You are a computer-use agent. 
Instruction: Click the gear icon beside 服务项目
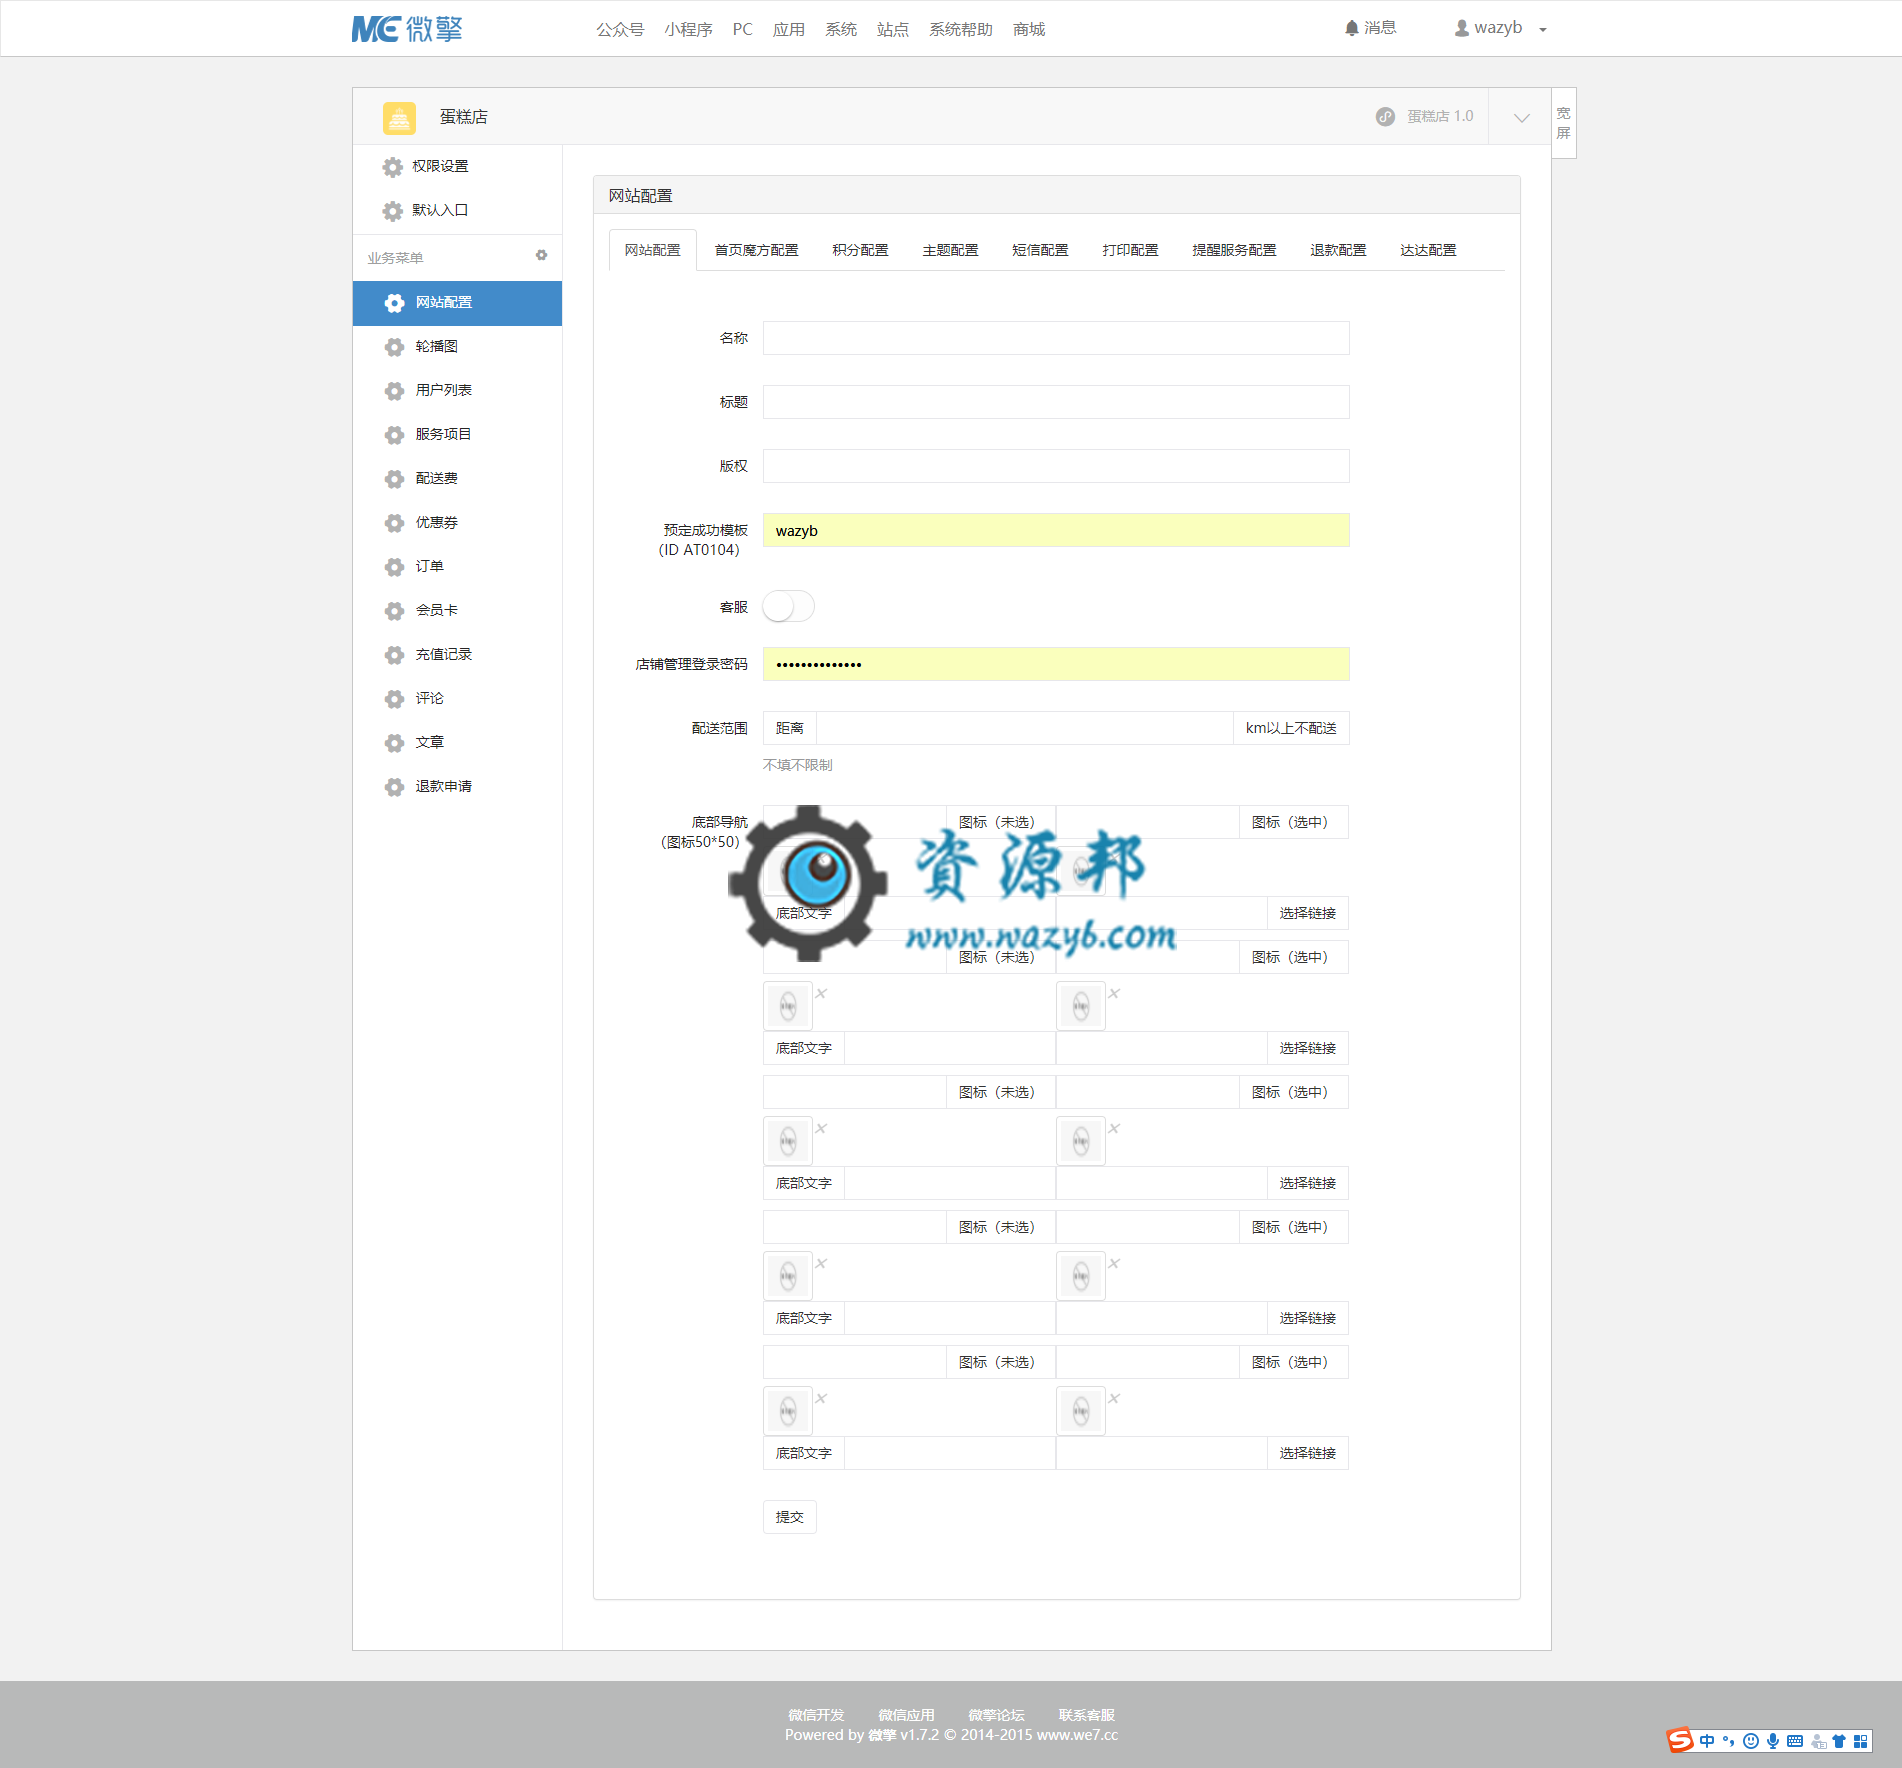click(x=395, y=435)
